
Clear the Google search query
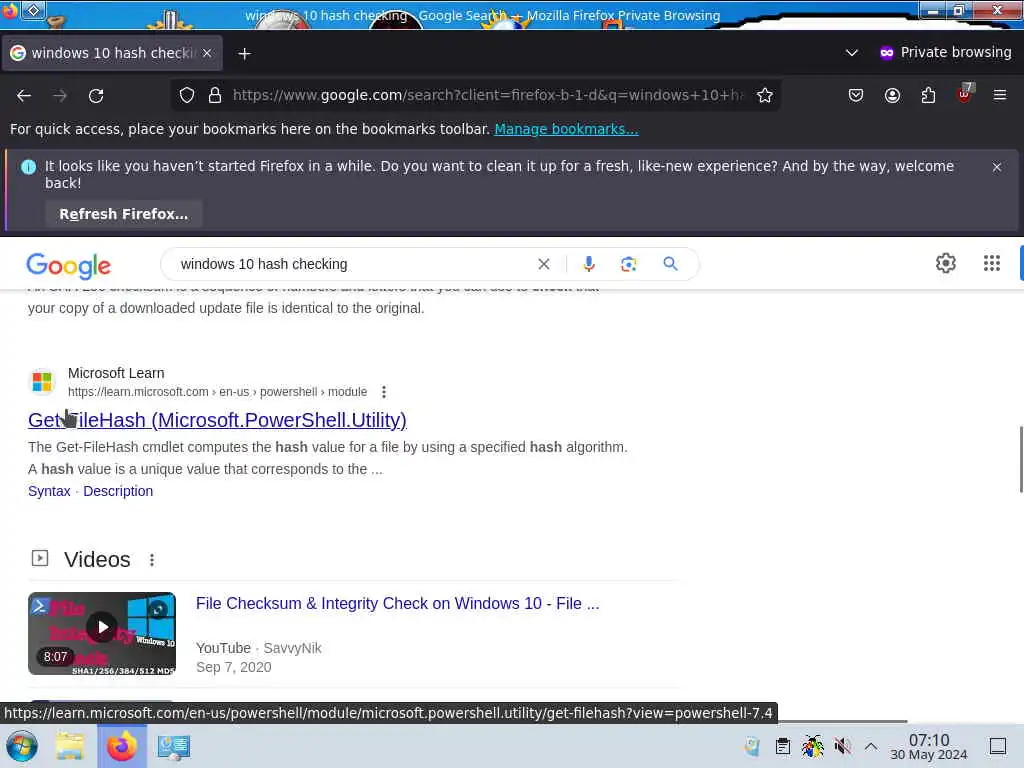[x=543, y=264]
